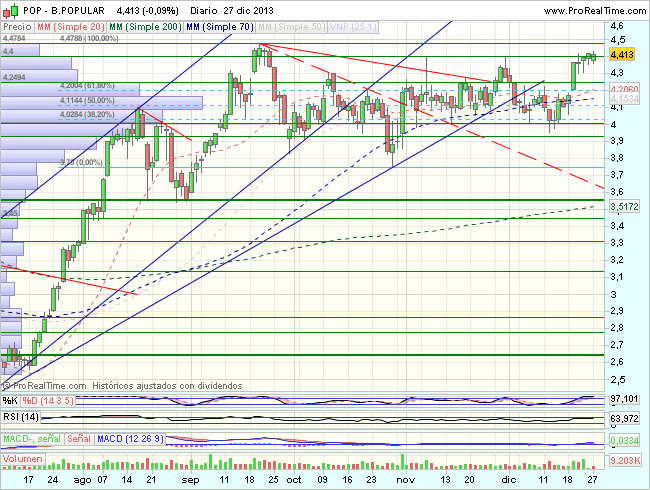Open the MM (Simple 20) indicator settings

70,27
